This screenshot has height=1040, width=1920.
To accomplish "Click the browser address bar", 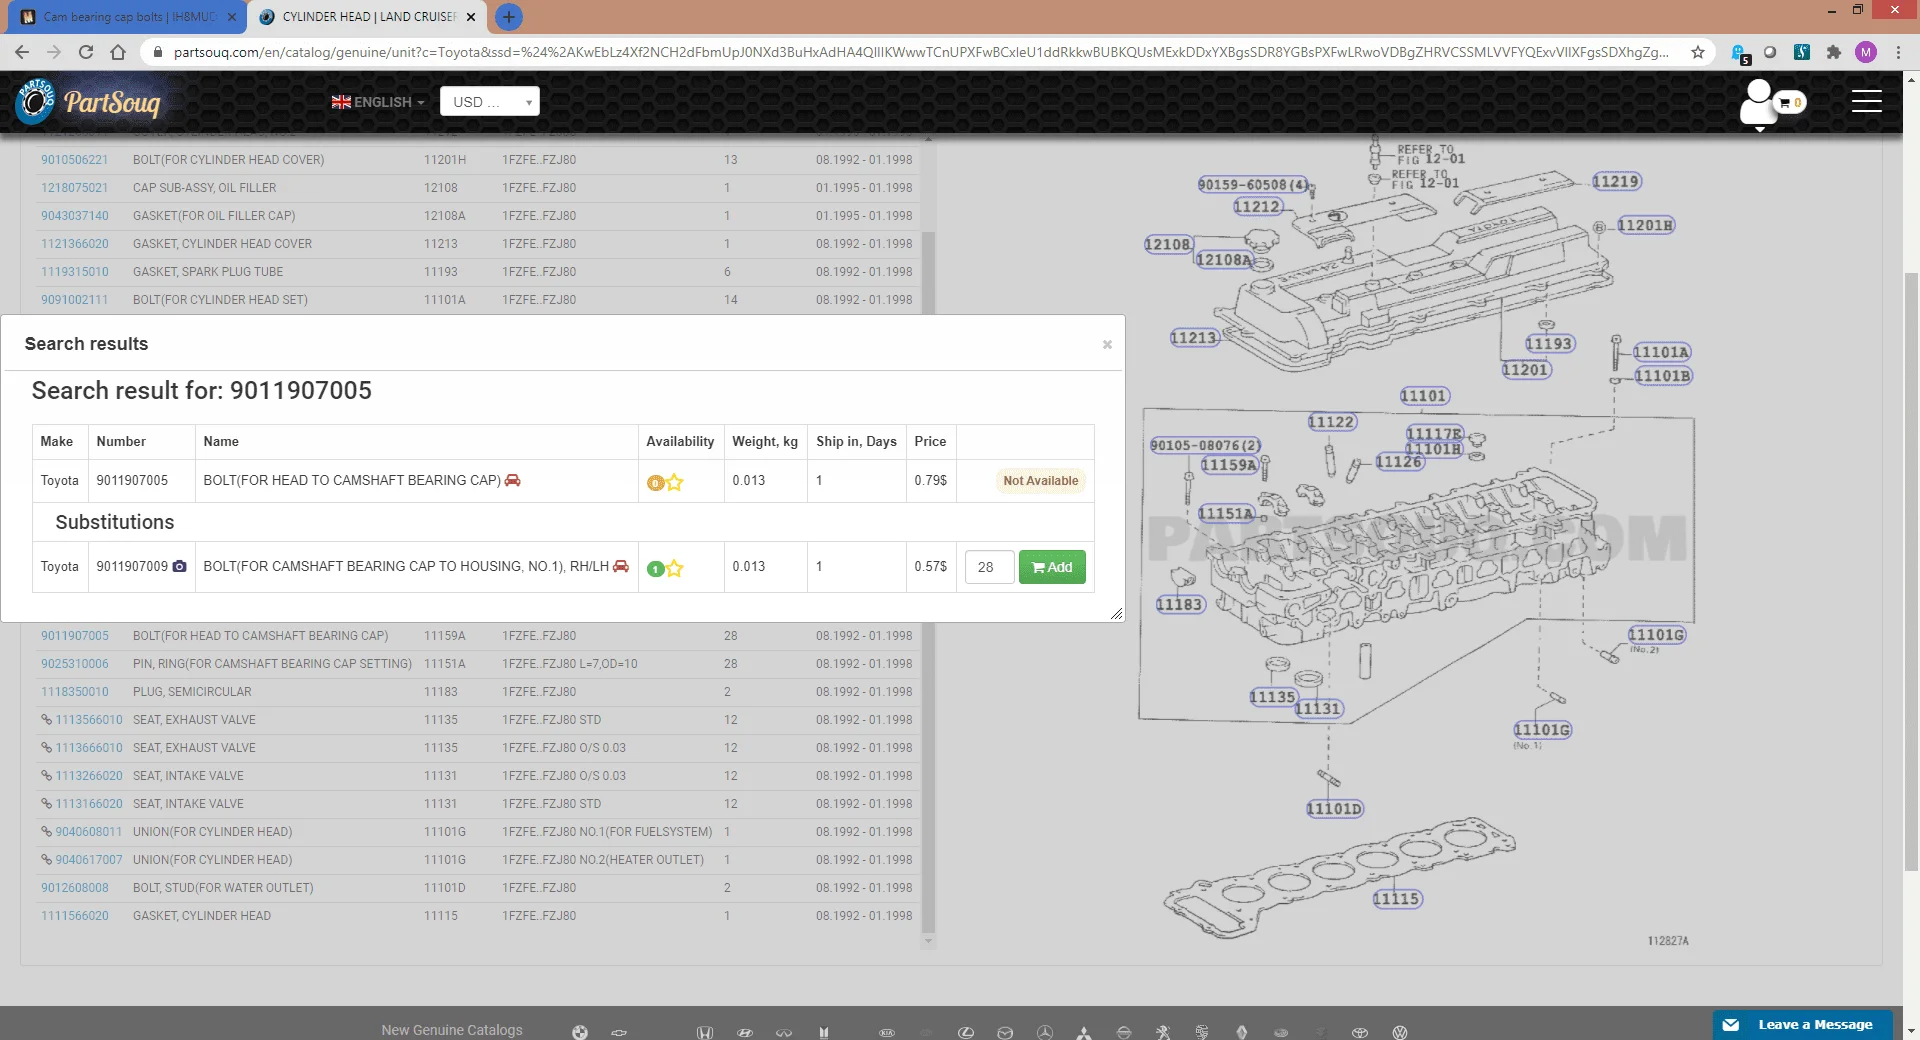I will [x=920, y=52].
